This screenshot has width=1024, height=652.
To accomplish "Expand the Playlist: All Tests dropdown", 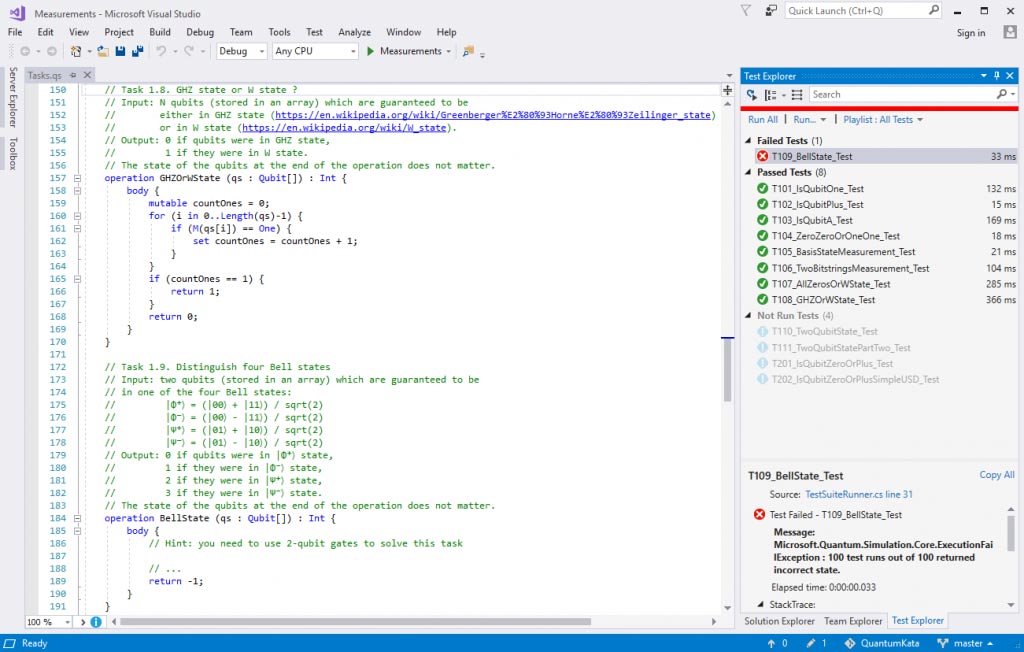I will pyautogui.click(x=883, y=120).
